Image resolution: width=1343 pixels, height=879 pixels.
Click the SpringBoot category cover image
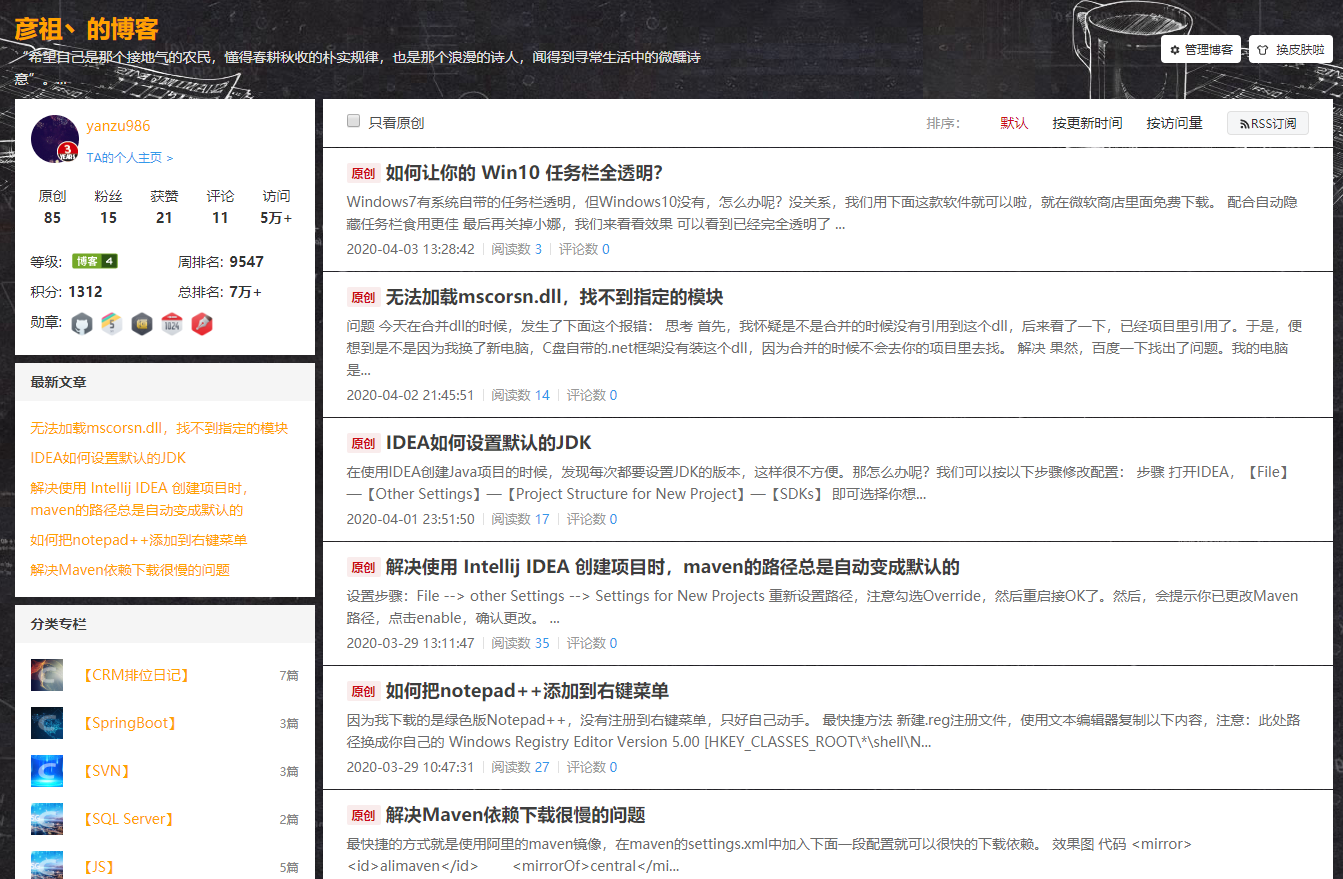(x=47, y=722)
